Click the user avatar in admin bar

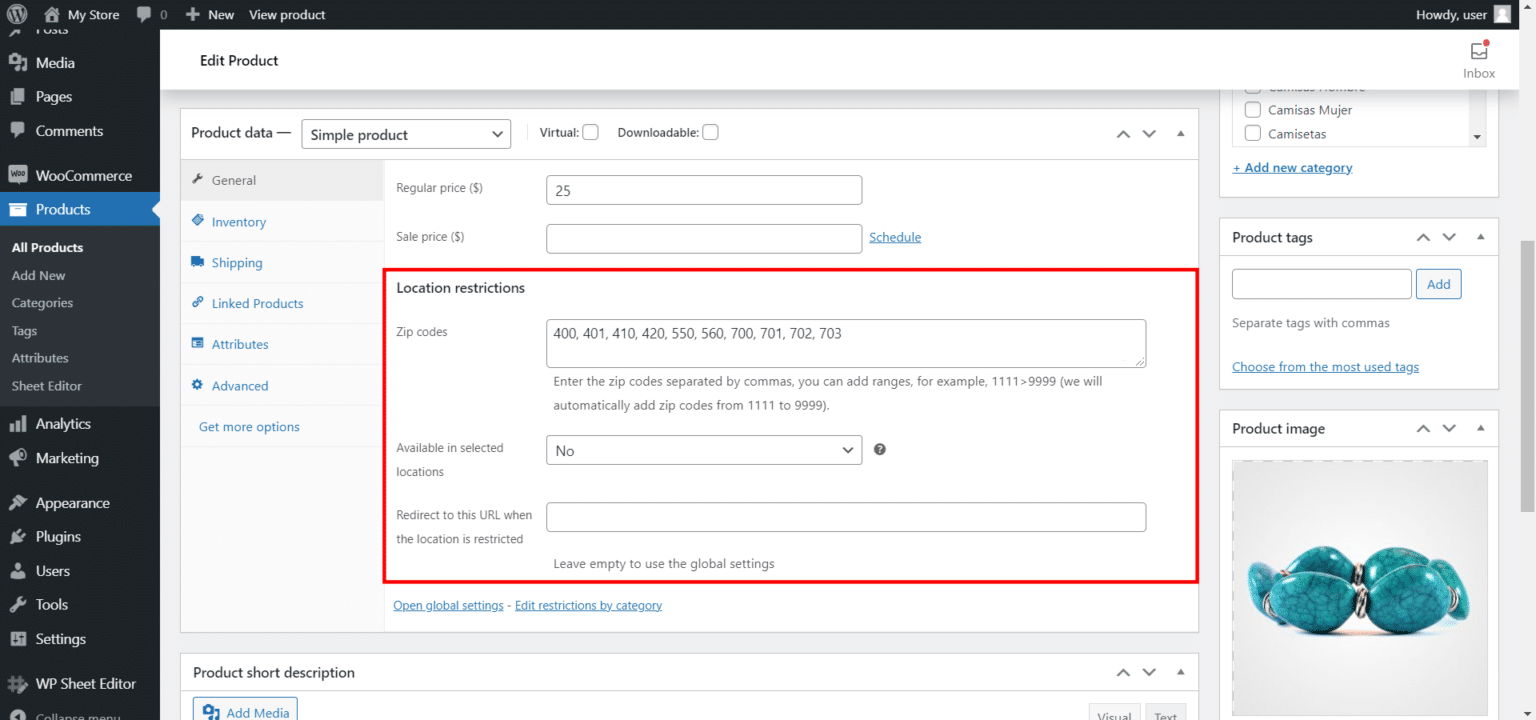[x=1502, y=14]
